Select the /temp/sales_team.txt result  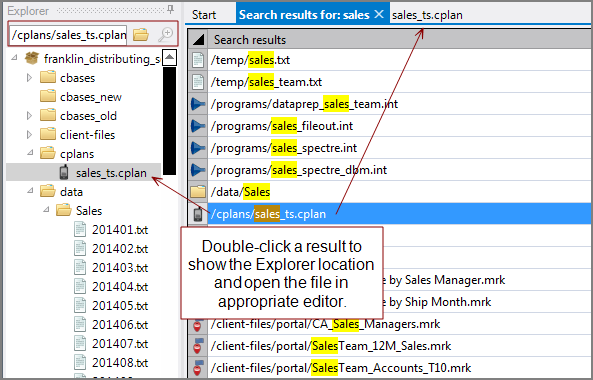(399, 82)
